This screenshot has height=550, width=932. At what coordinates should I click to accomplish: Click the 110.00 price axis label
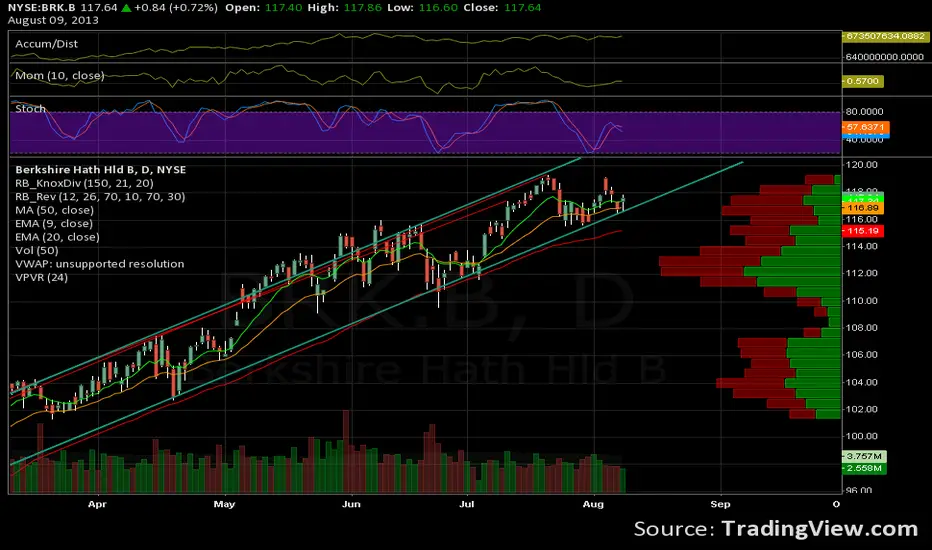862,301
